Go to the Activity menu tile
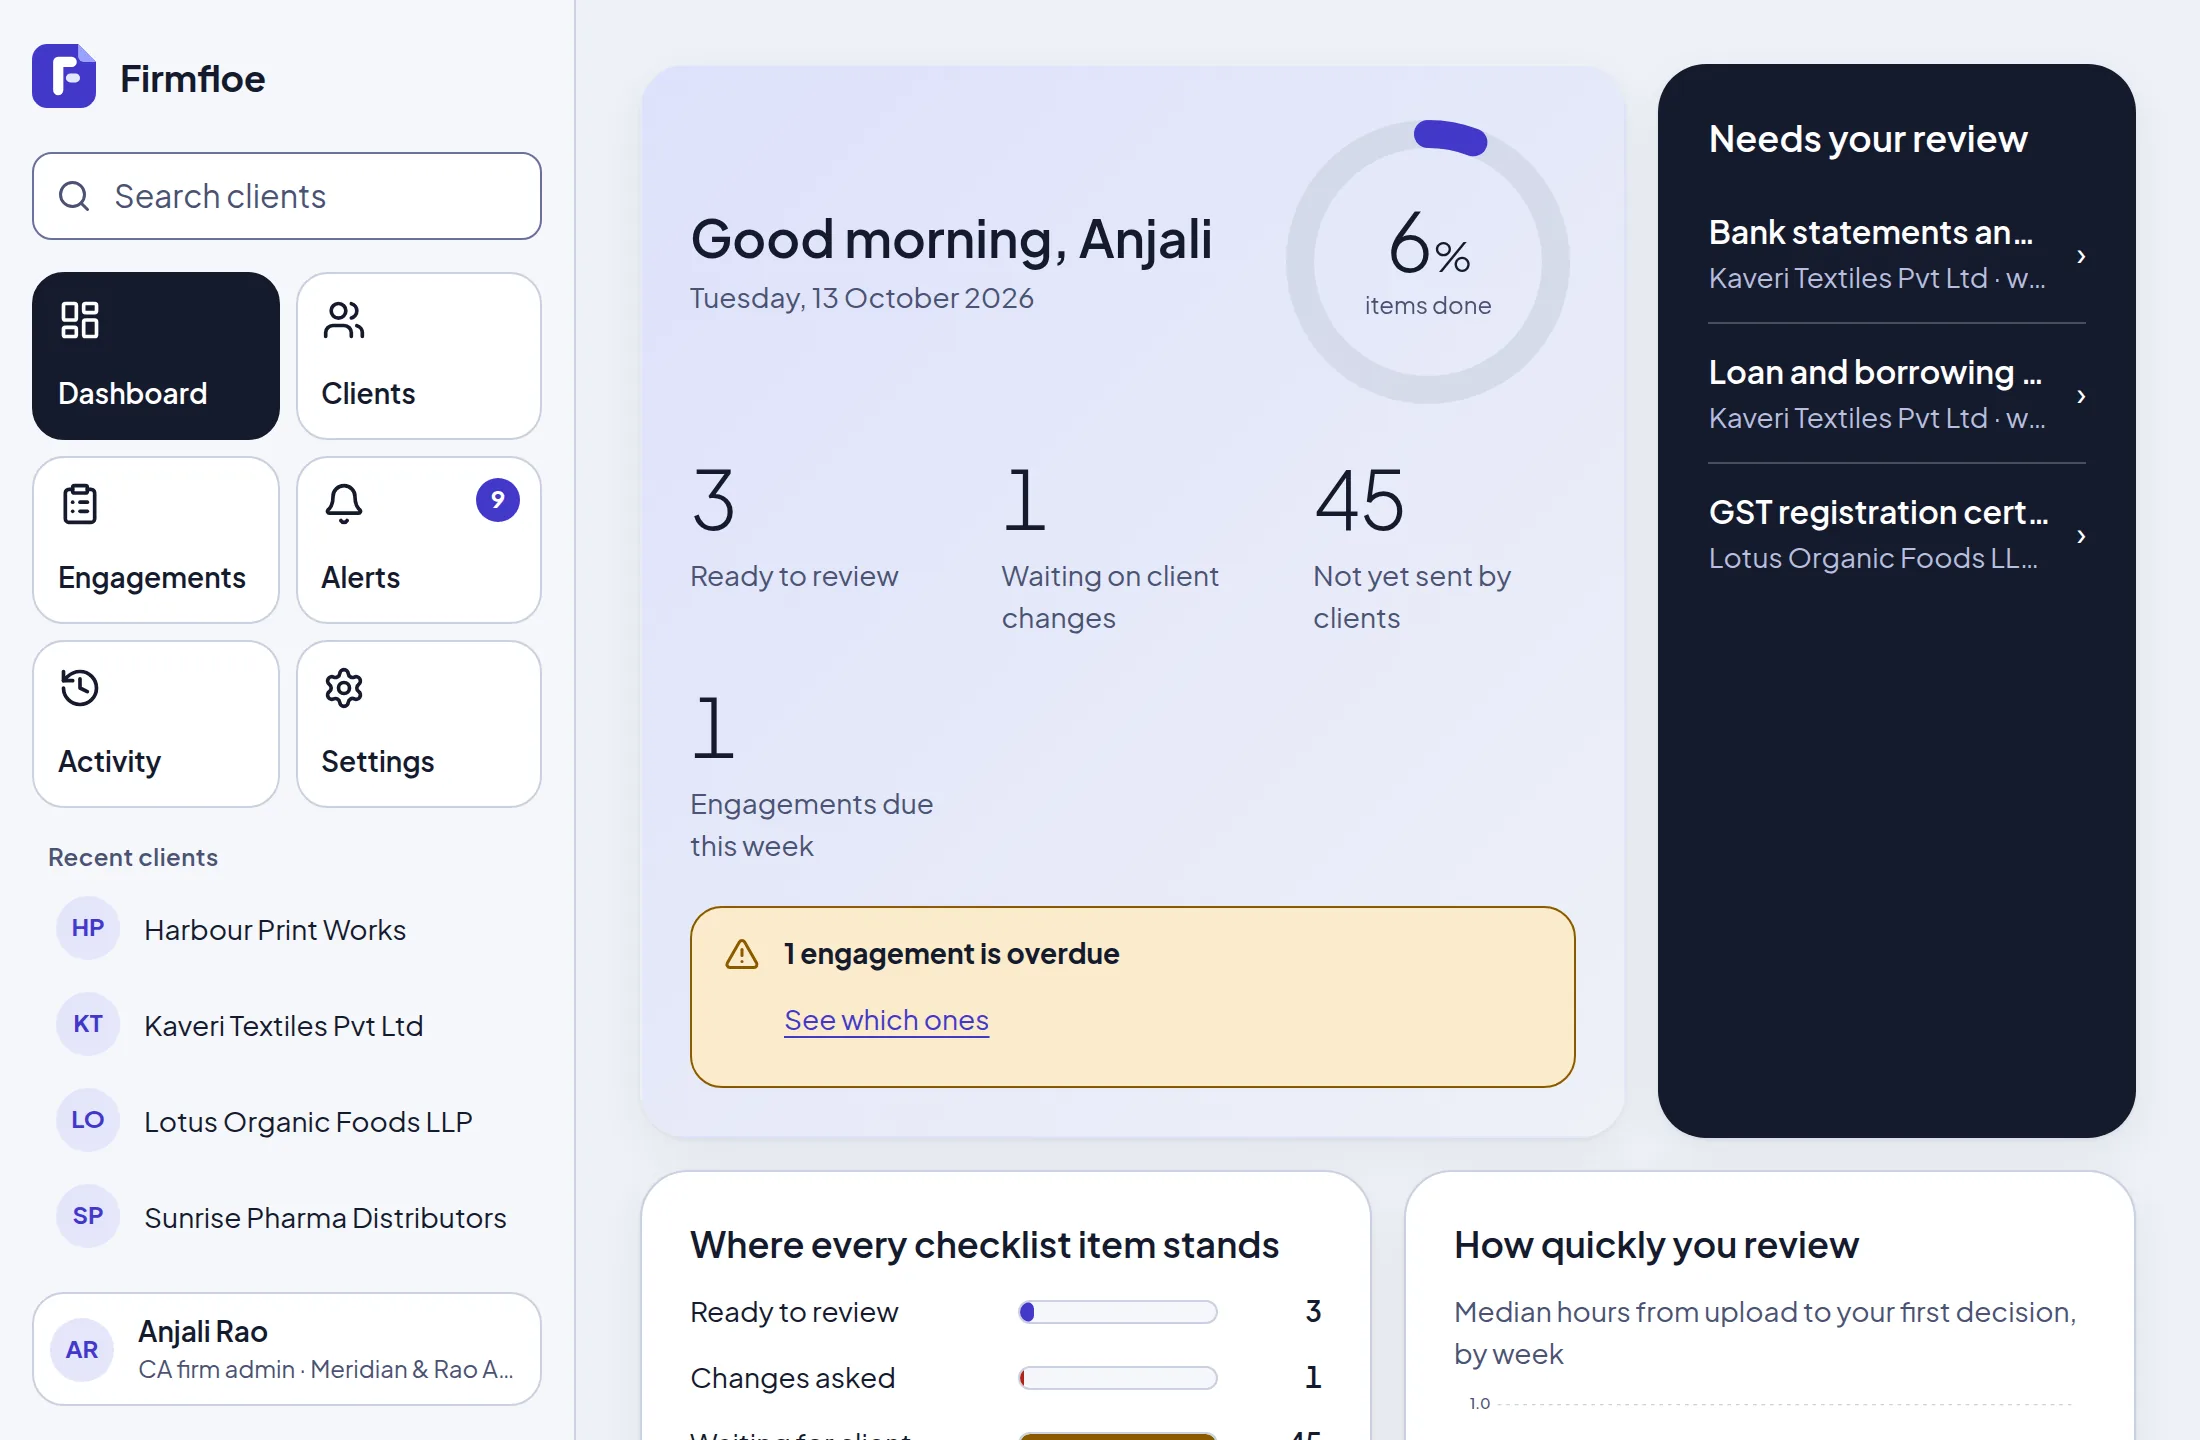Viewport: 2200px width, 1440px height. coord(156,724)
